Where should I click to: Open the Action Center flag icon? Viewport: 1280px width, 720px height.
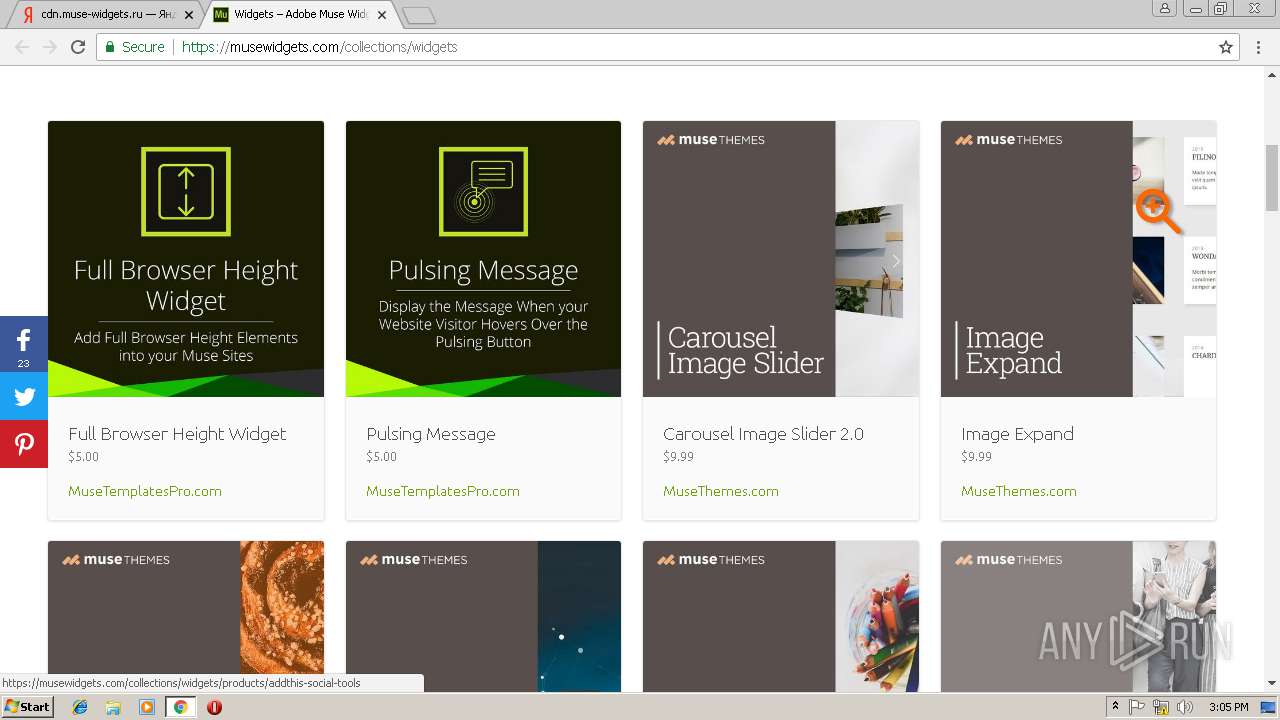[1138, 707]
